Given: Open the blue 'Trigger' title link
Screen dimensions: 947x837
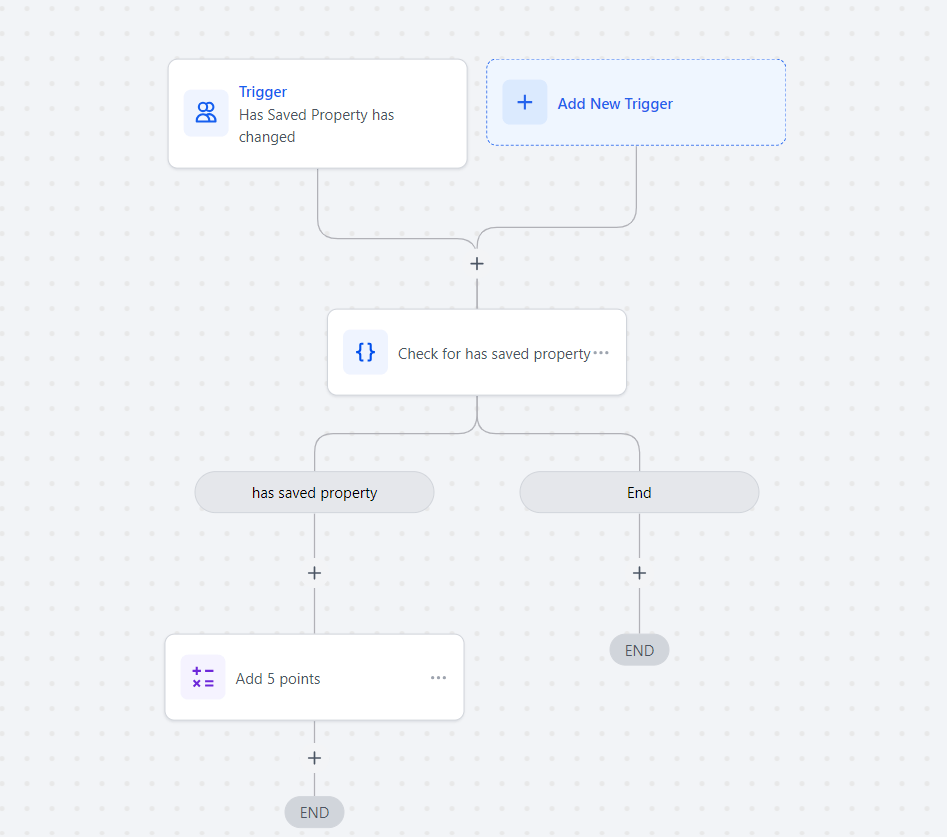Looking at the screenshot, I should pos(263,92).
